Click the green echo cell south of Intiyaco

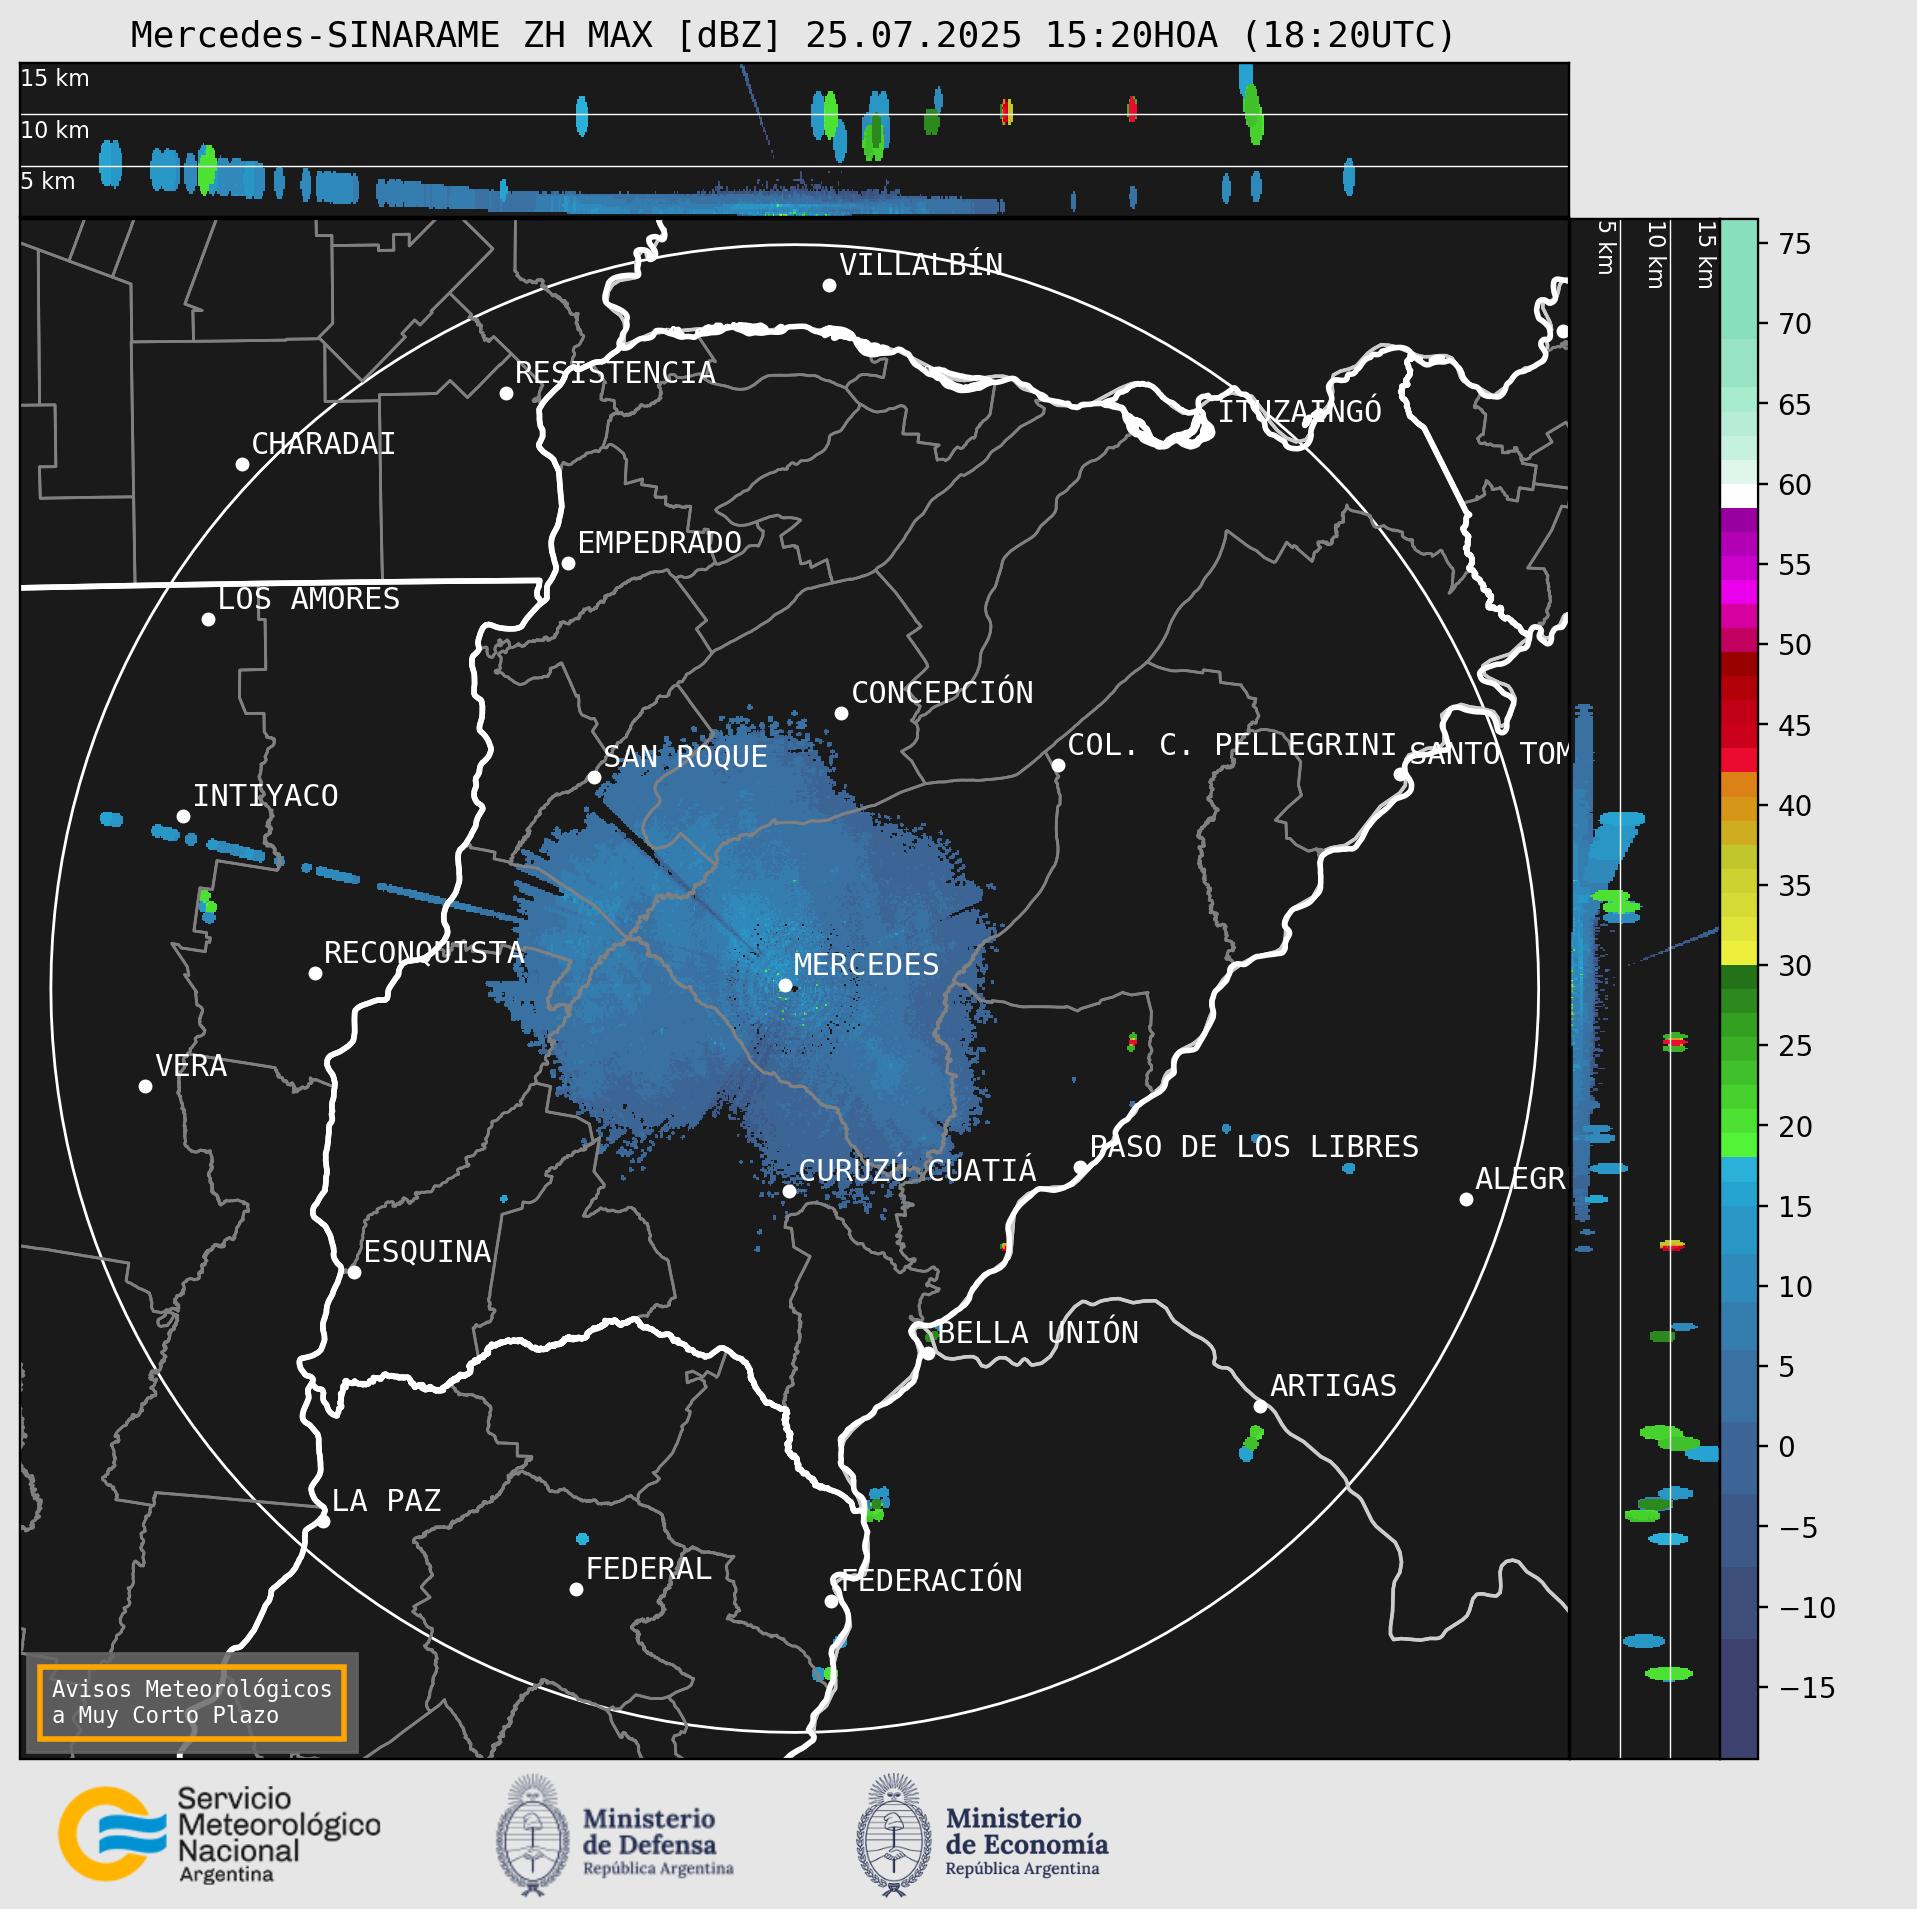point(207,902)
